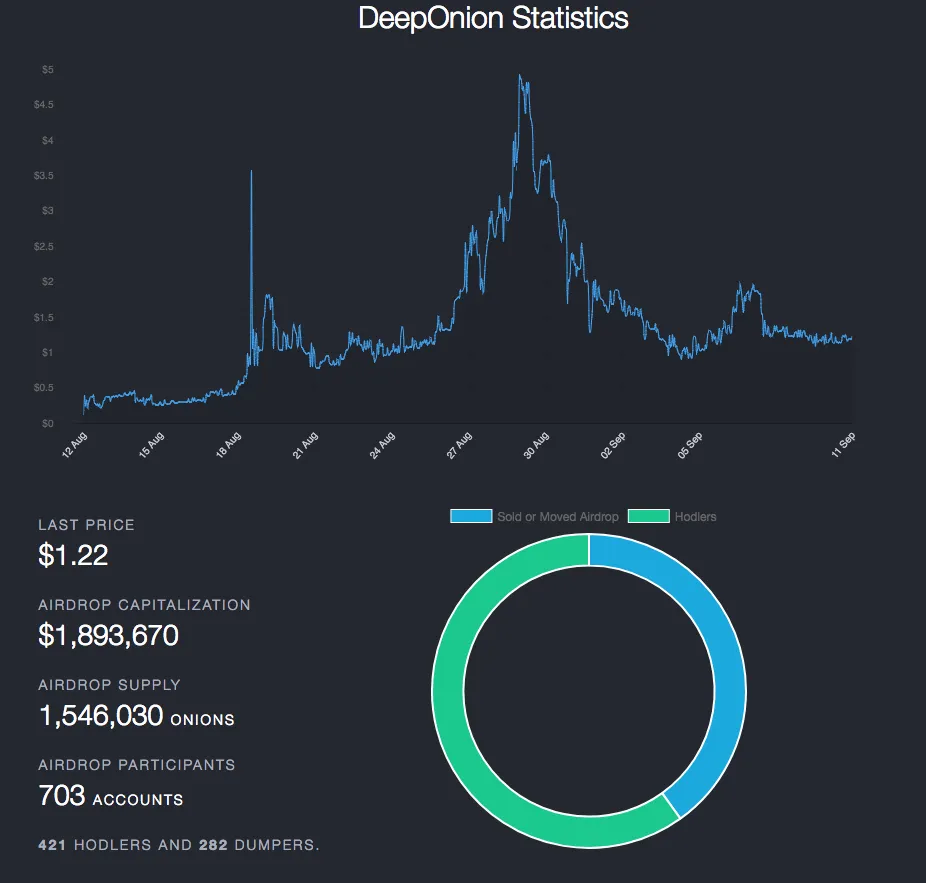Click the 30 Aug axis label

tap(536, 445)
